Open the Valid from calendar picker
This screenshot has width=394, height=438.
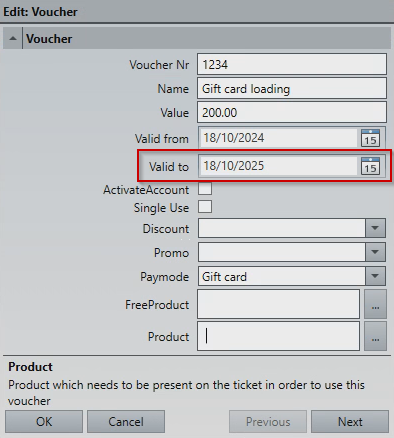point(370,138)
